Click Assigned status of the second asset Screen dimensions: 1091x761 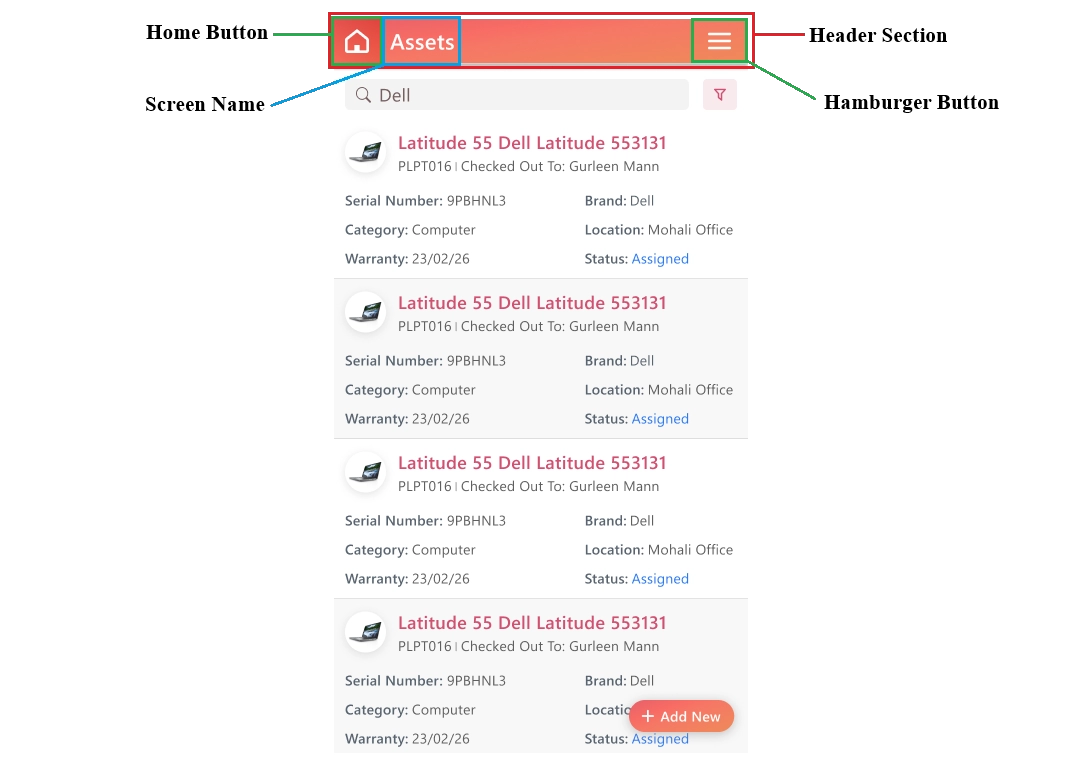click(x=660, y=419)
